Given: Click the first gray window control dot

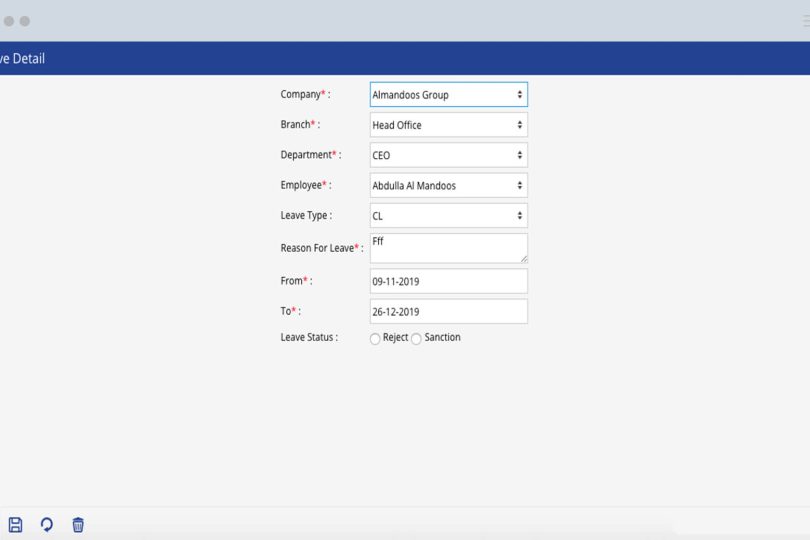Looking at the screenshot, I should 9,21.
